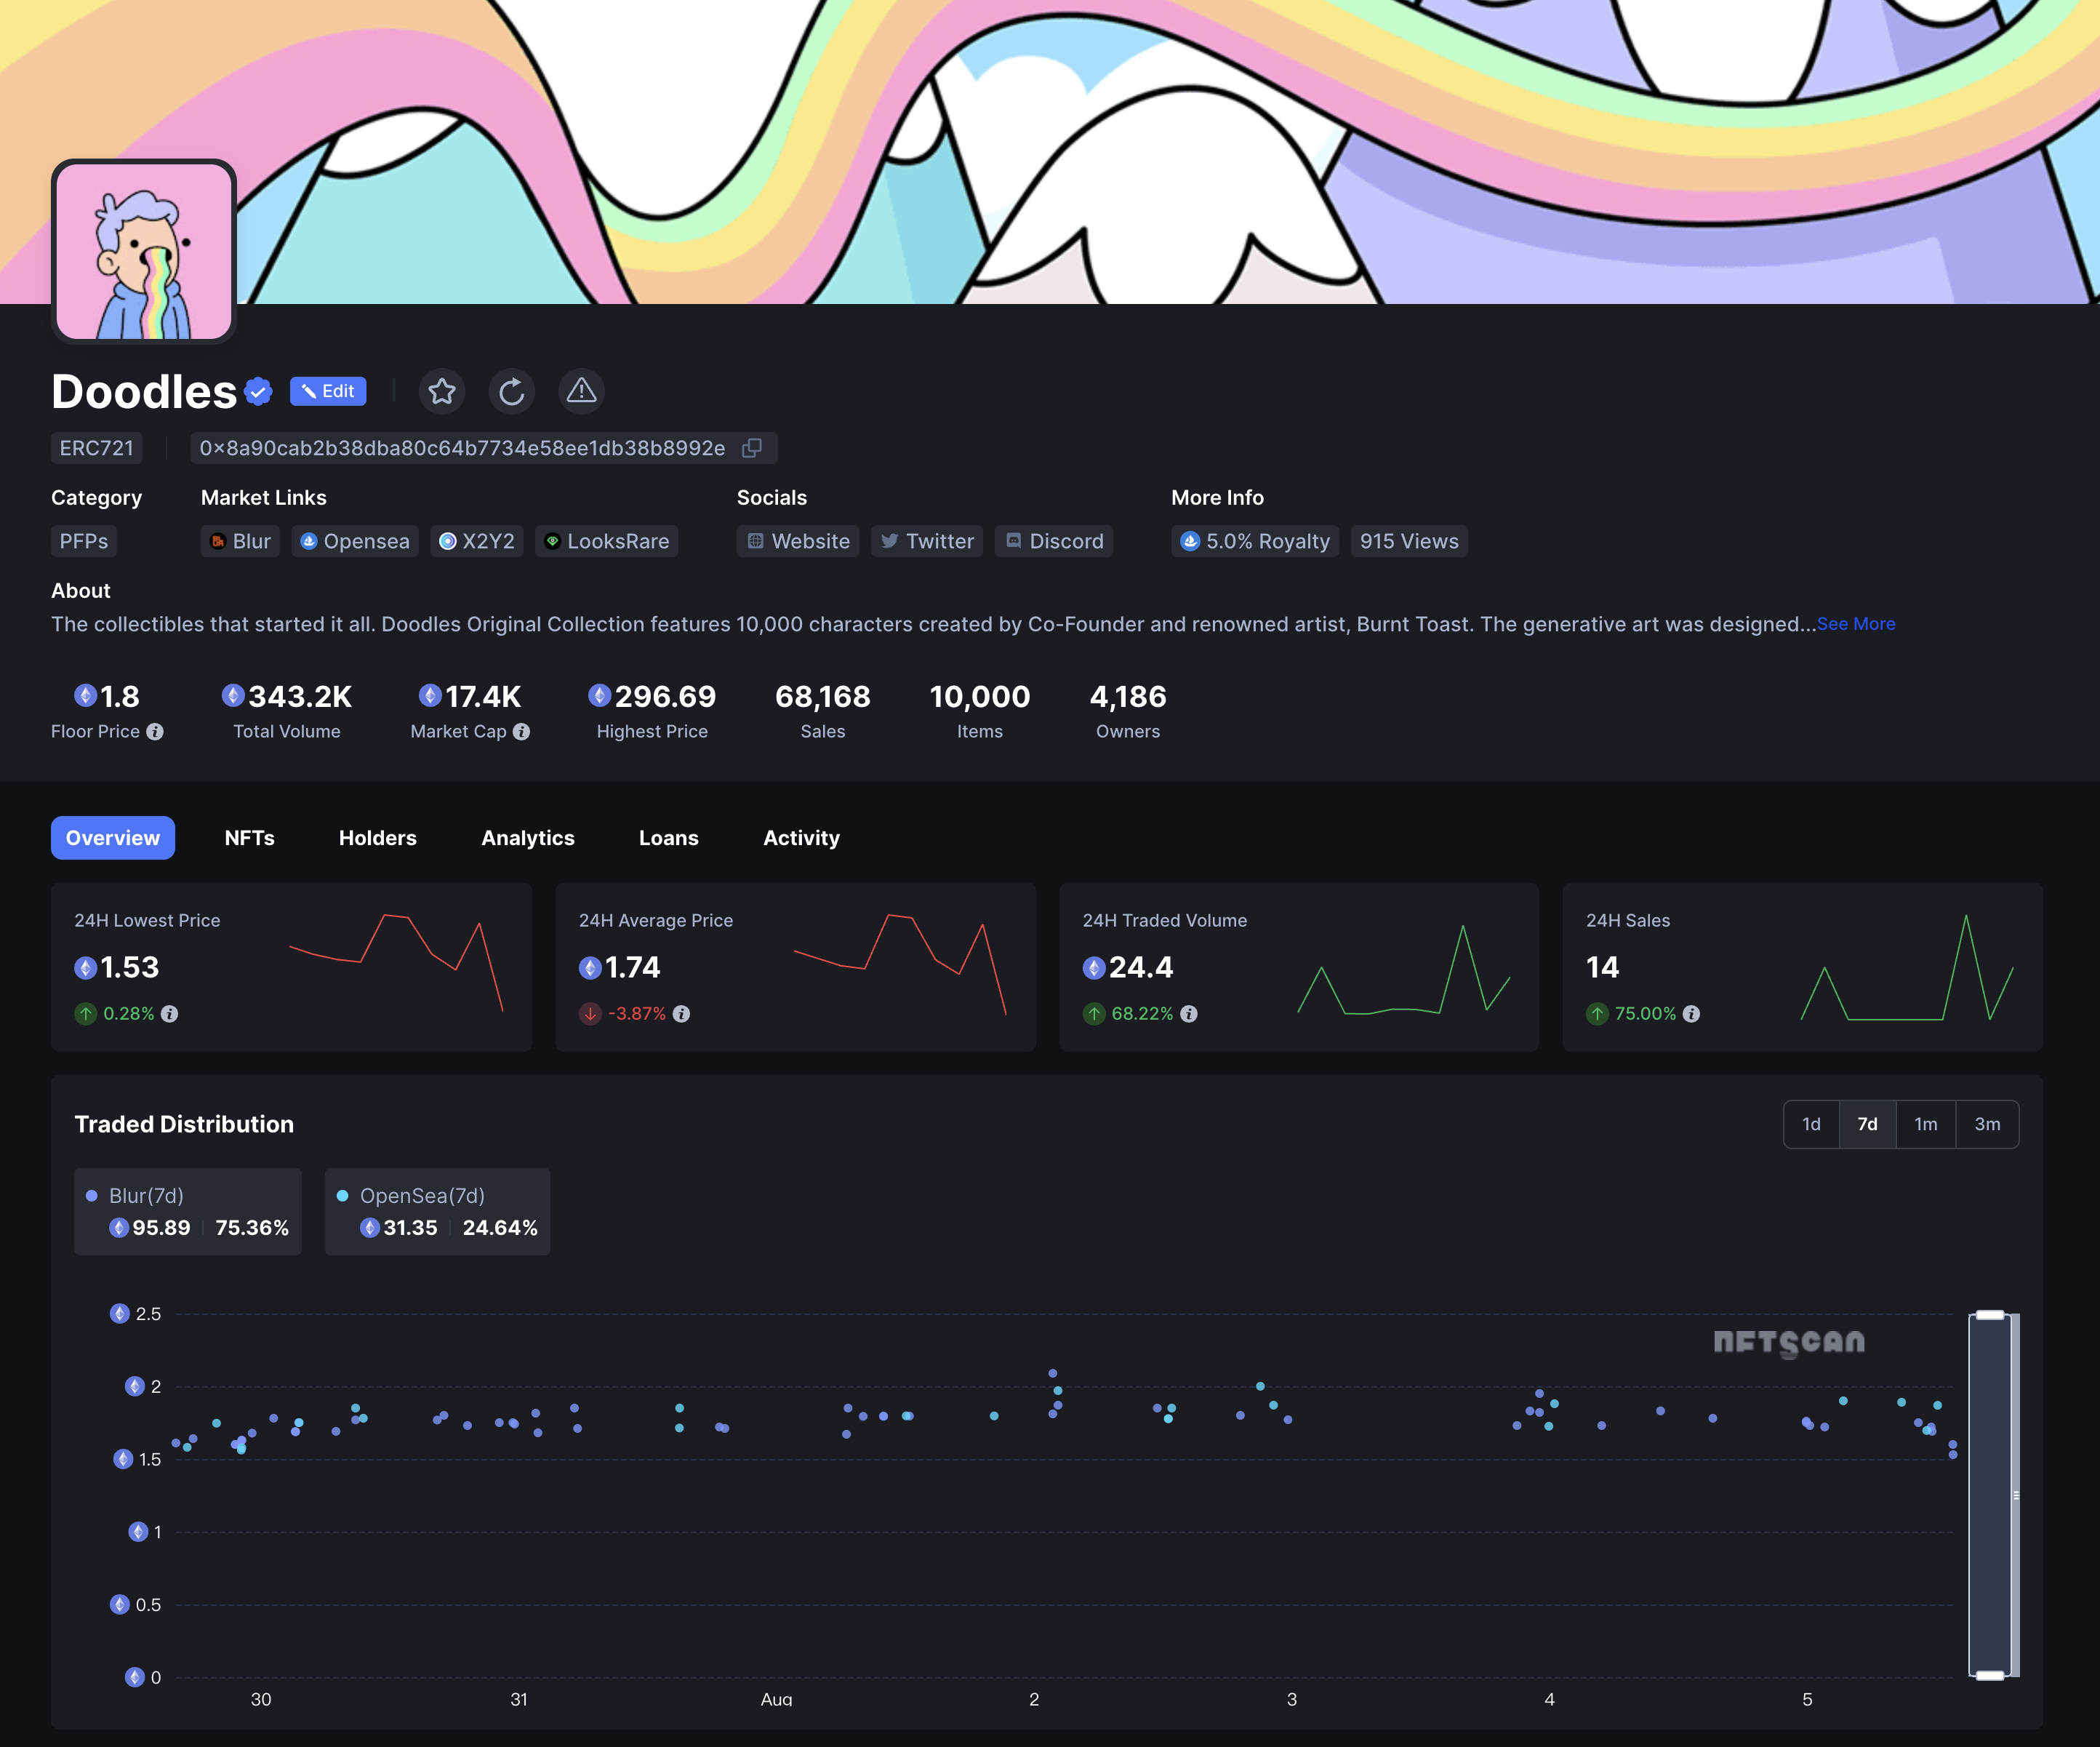Click the 68,168 Sales stat
Screen dimensions: 2100x1747
tap(823, 711)
